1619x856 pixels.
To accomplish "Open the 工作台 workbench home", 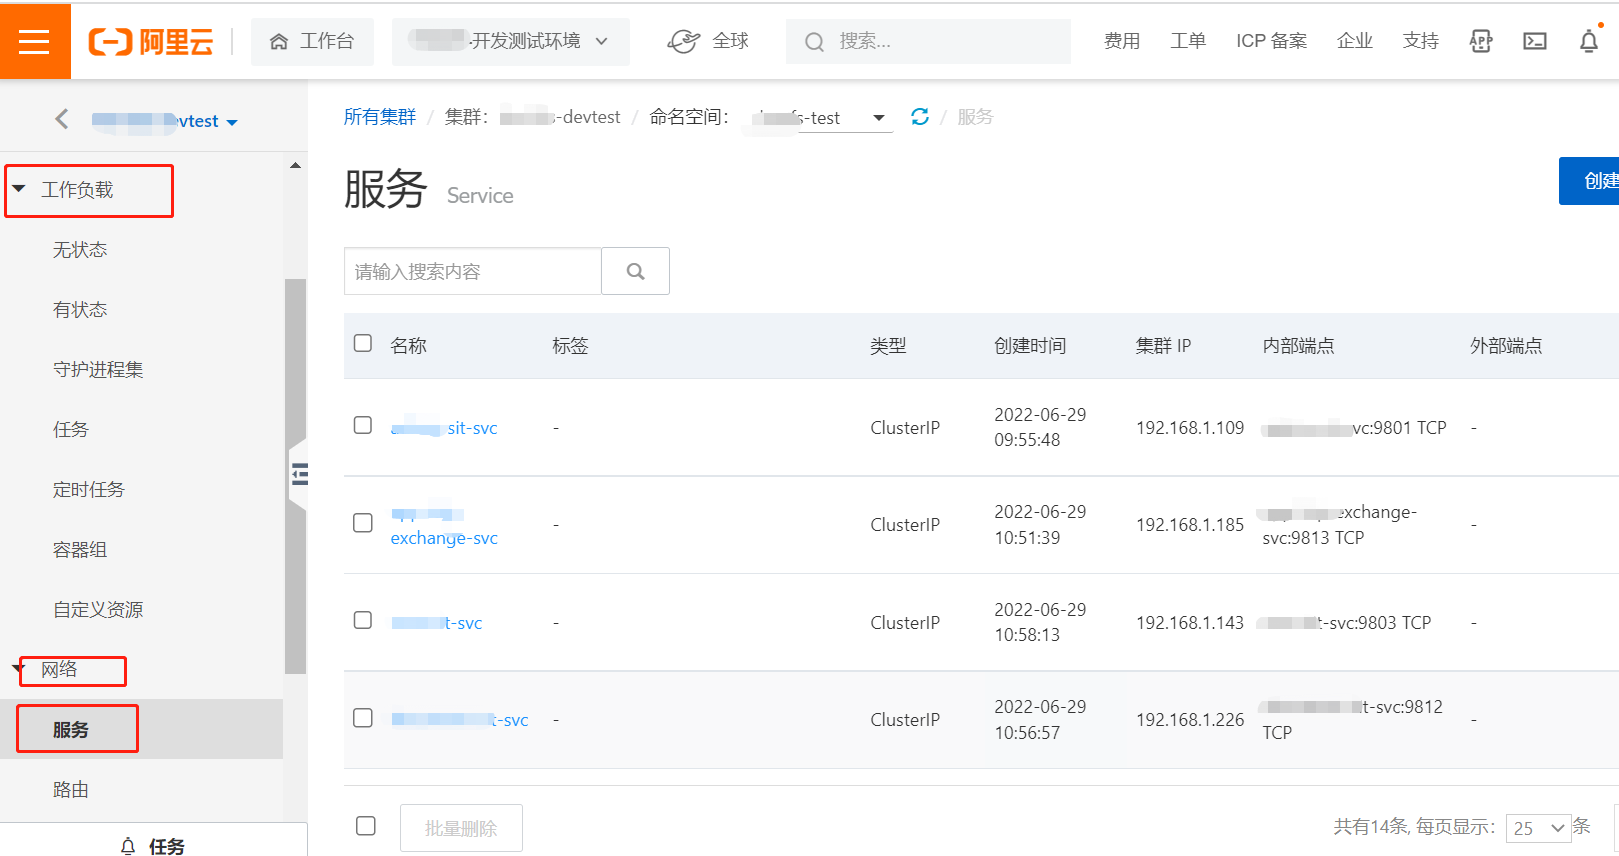I will [312, 41].
